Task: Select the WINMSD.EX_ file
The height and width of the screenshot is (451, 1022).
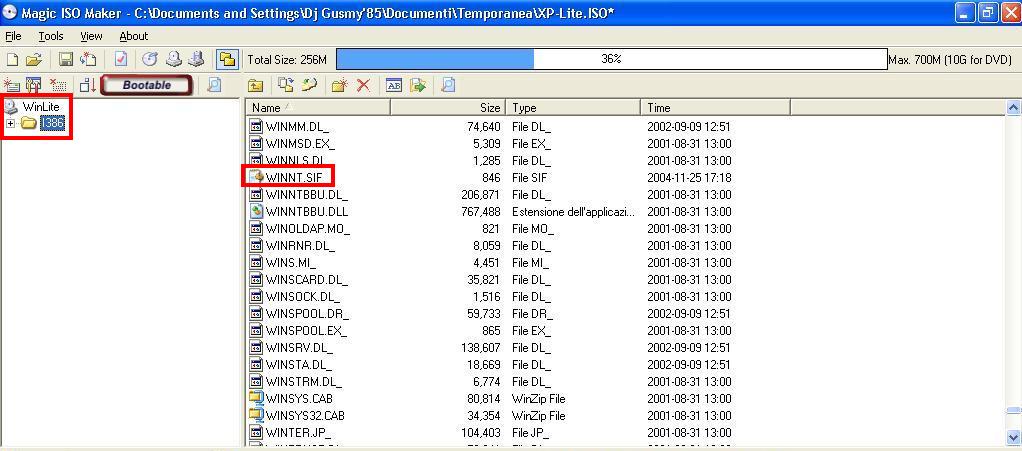Action: pos(300,143)
